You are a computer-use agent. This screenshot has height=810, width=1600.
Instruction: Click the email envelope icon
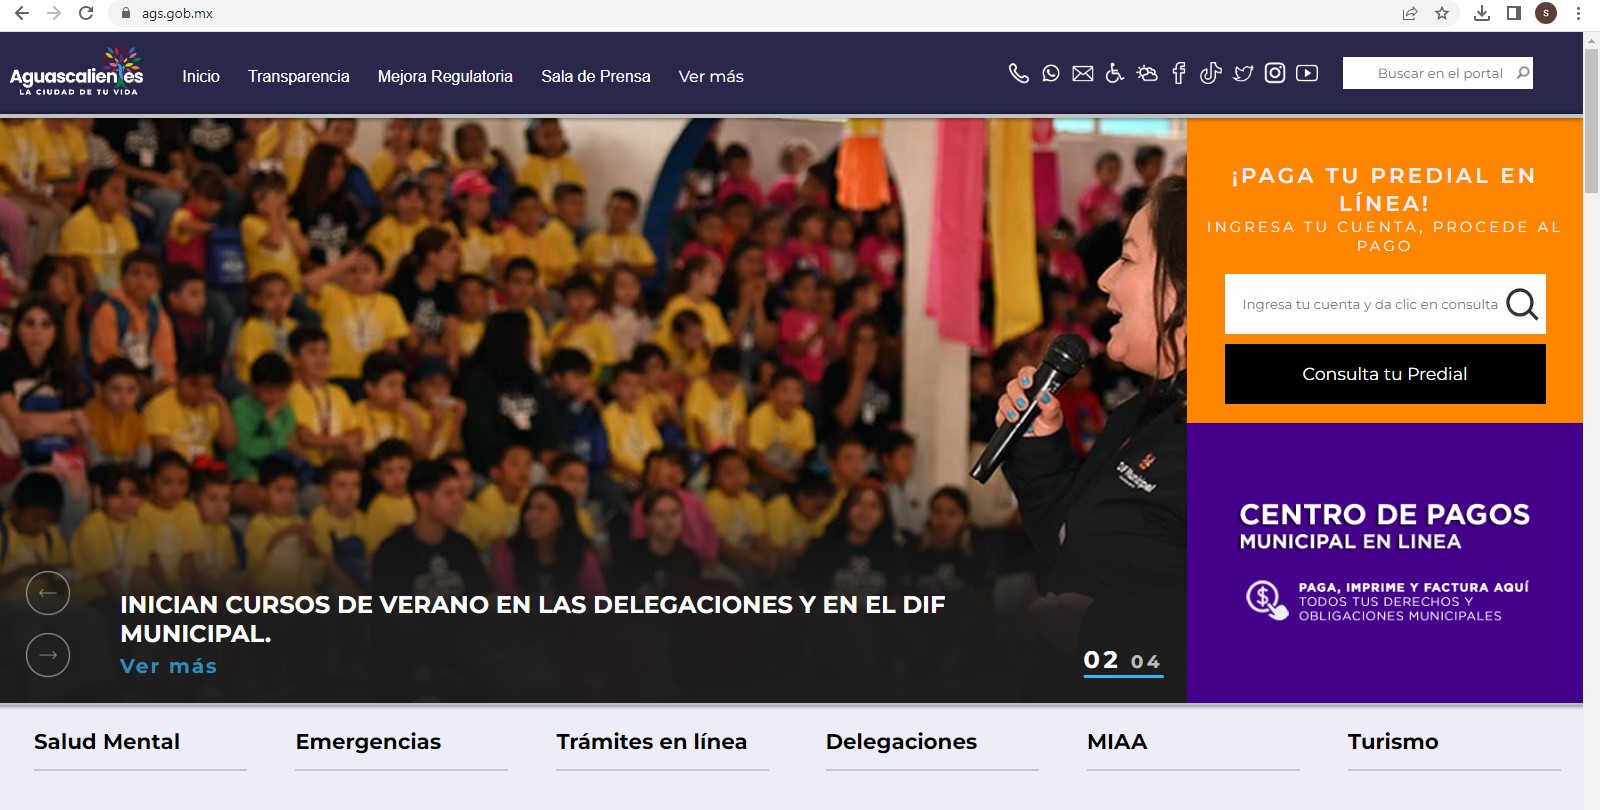[1082, 73]
